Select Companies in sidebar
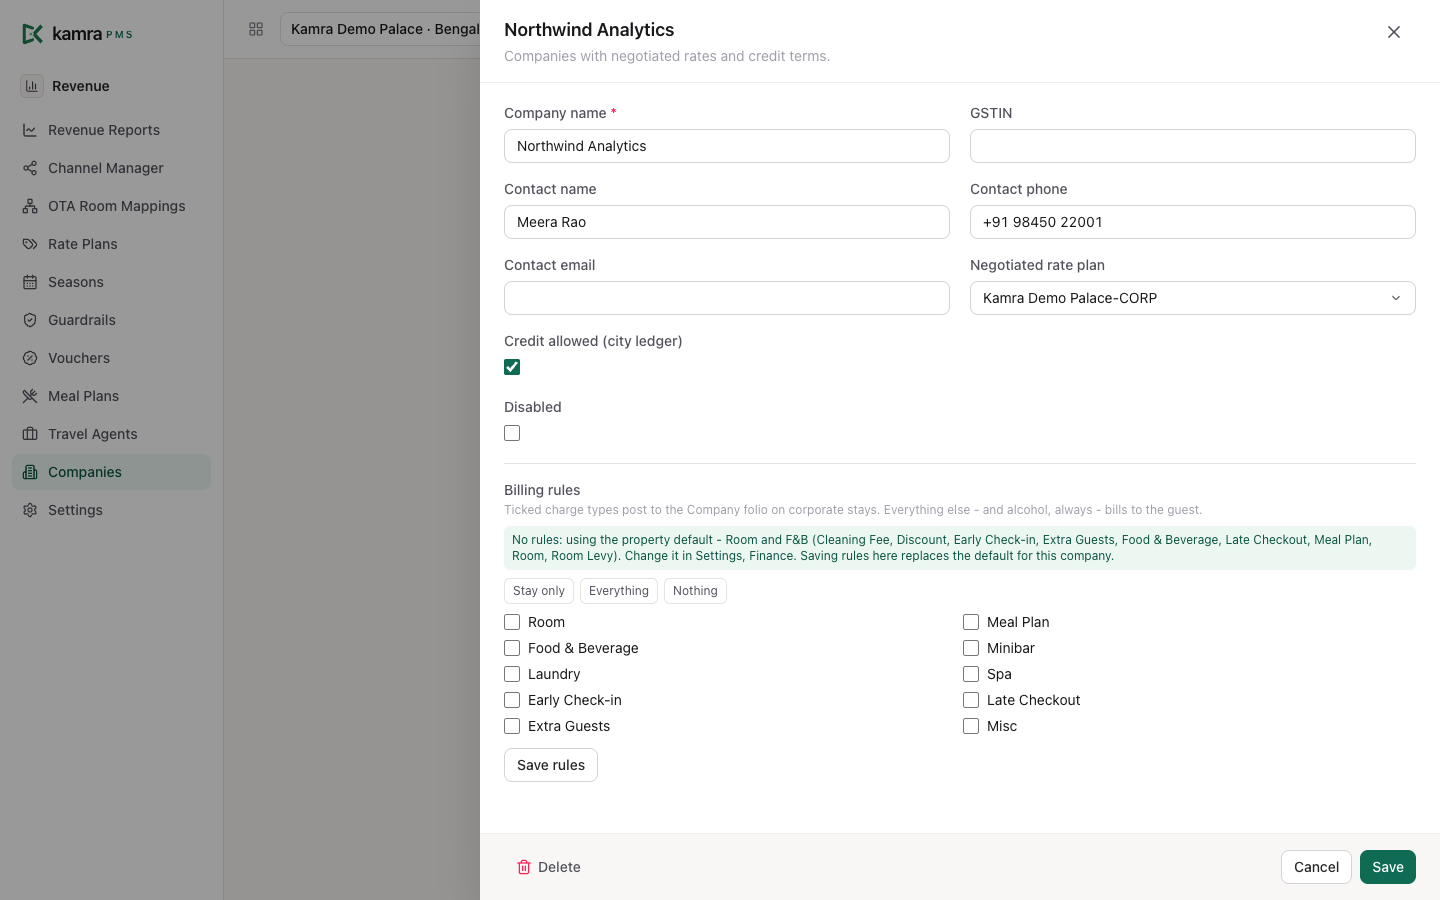This screenshot has height=900, width=1440. [111, 472]
